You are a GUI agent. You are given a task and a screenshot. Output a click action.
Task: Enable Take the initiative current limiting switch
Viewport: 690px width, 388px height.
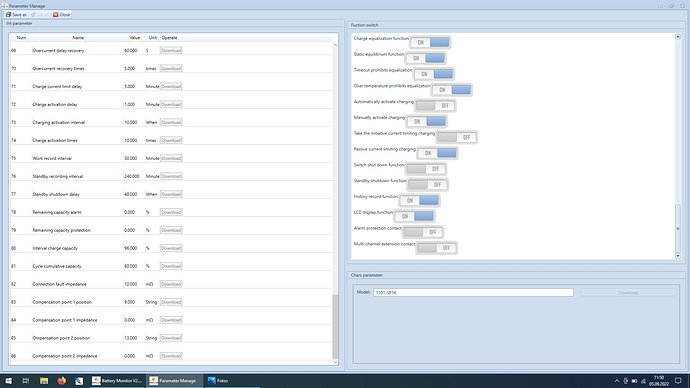(457, 137)
